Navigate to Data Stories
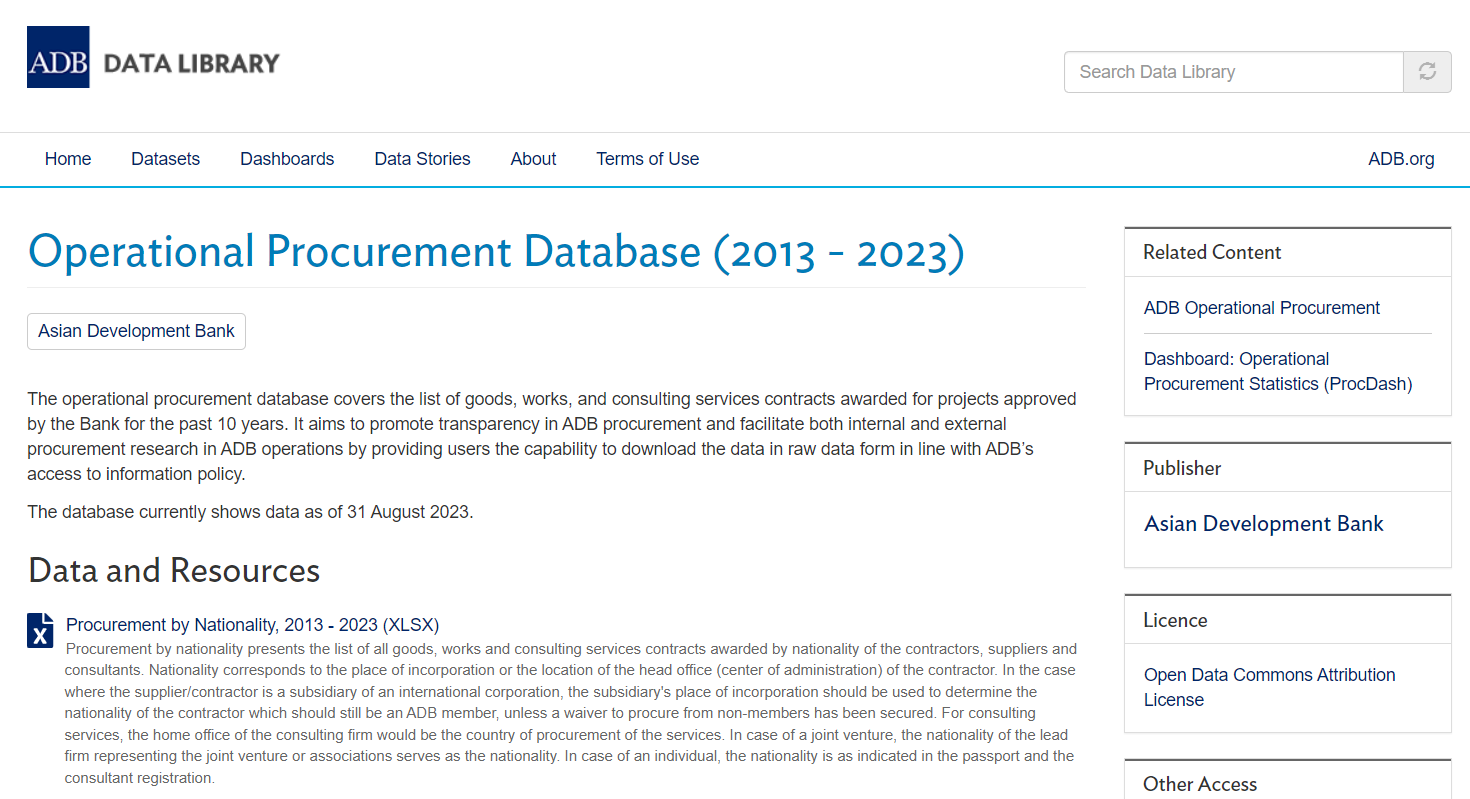This screenshot has height=799, width=1470. pyautogui.click(x=422, y=159)
